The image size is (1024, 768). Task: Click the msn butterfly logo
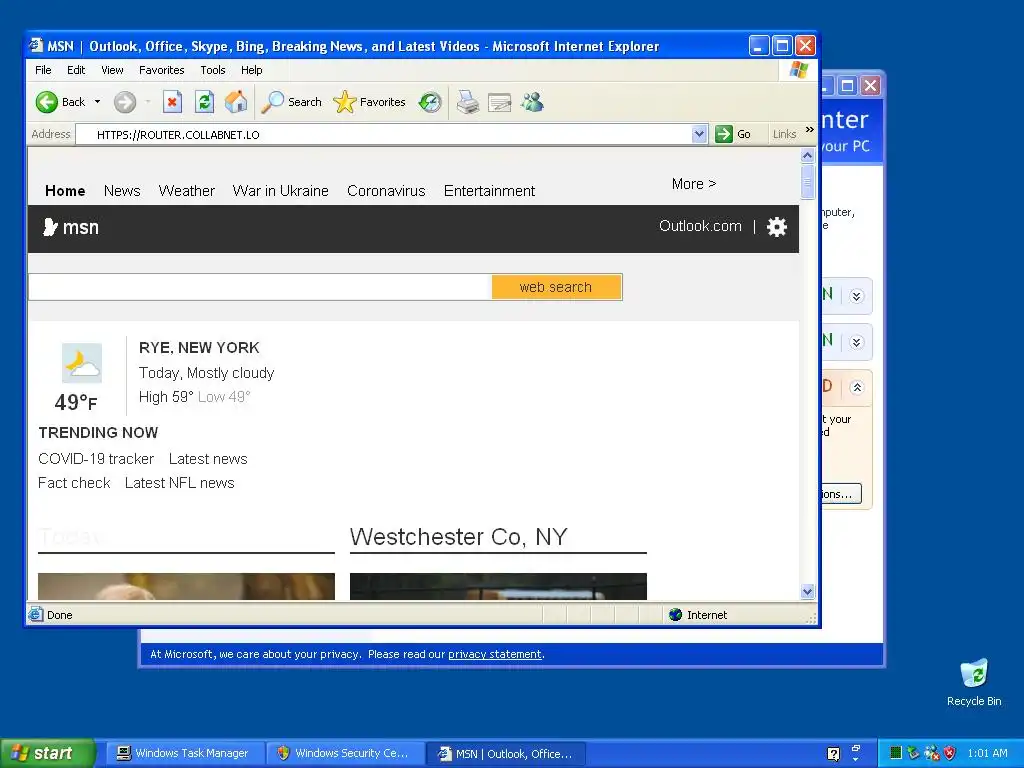point(71,227)
